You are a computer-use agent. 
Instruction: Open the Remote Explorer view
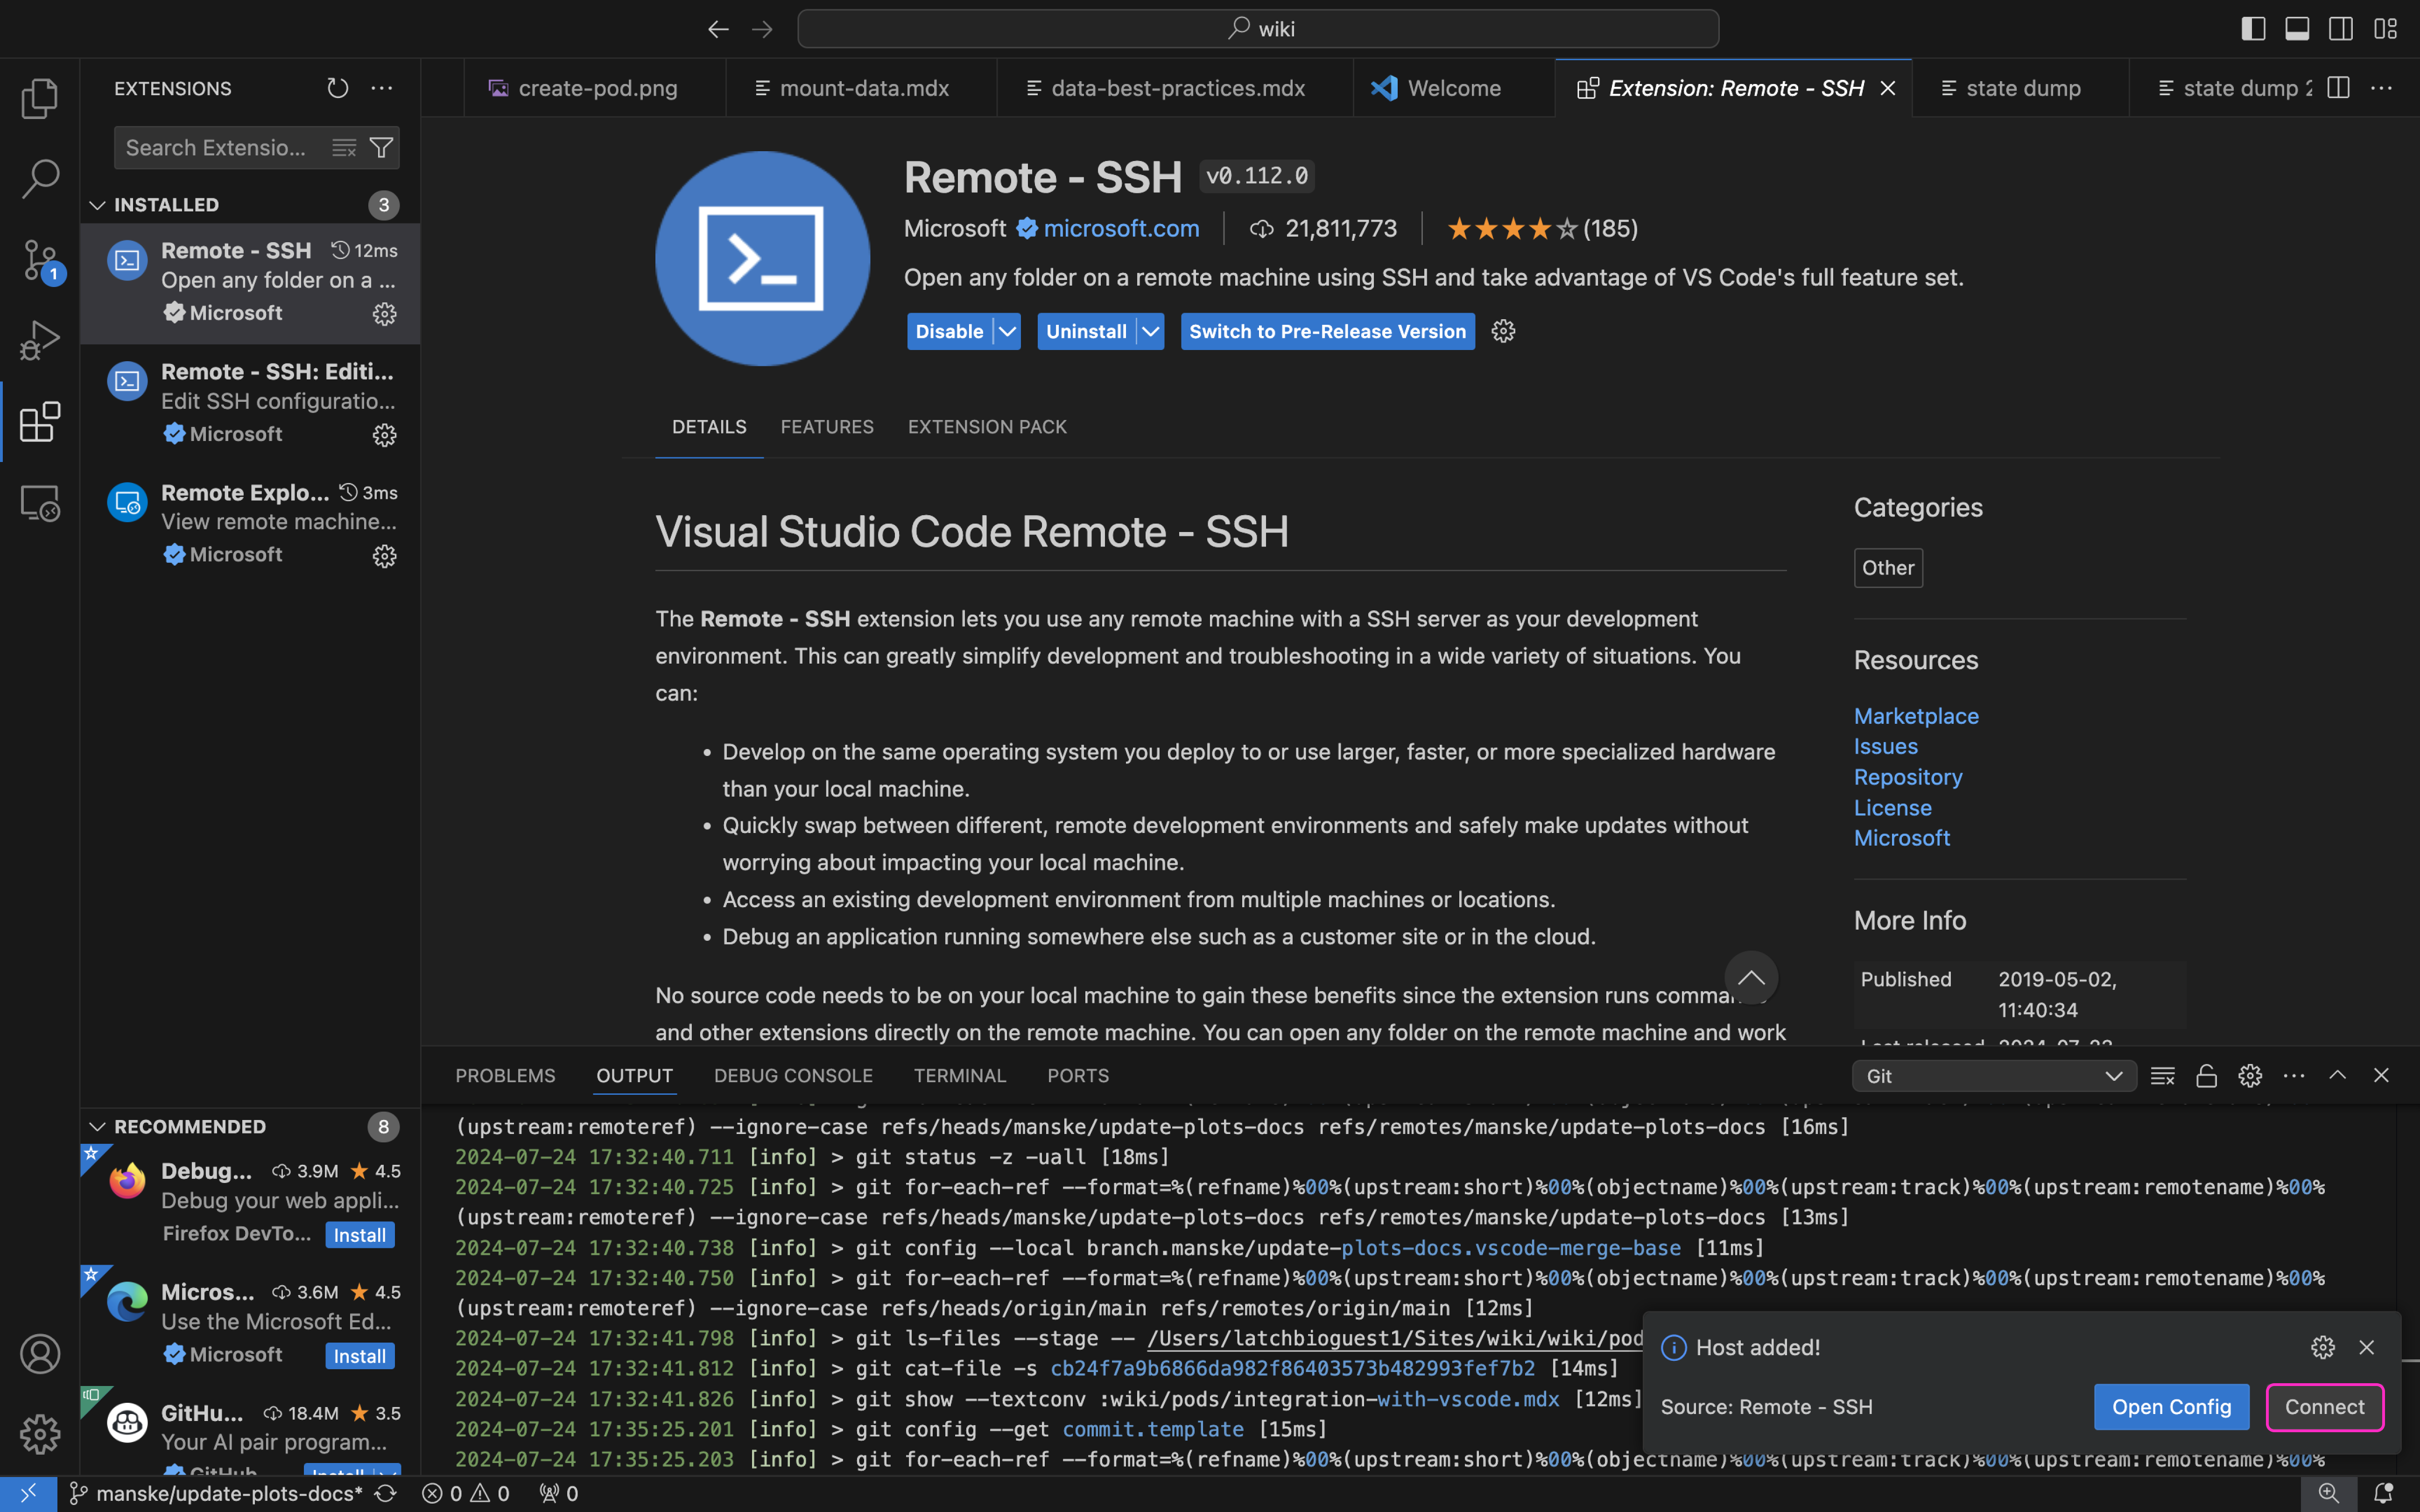pos(40,503)
